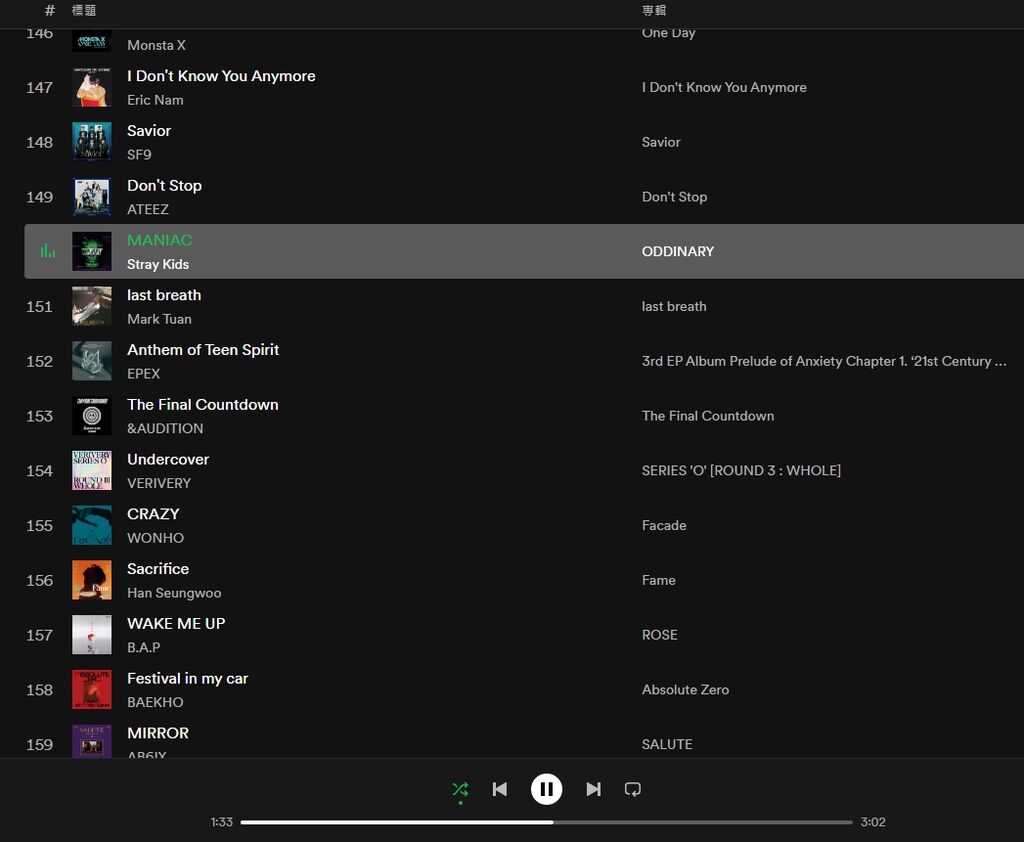The height and width of the screenshot is (842, 1024).
Task: Open the I Don't Know You Anymore album link
Action: coord(724,88)
